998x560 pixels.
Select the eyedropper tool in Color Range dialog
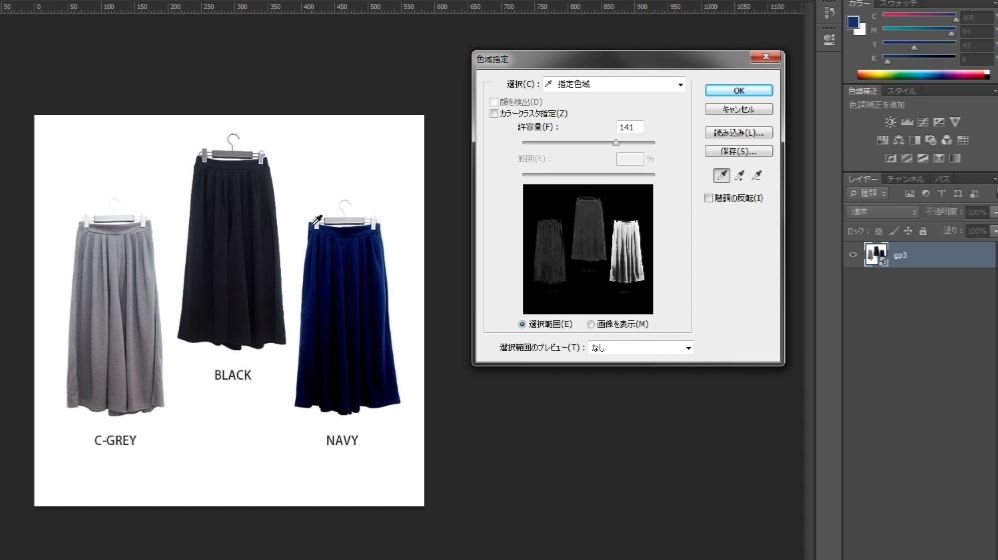721,175
